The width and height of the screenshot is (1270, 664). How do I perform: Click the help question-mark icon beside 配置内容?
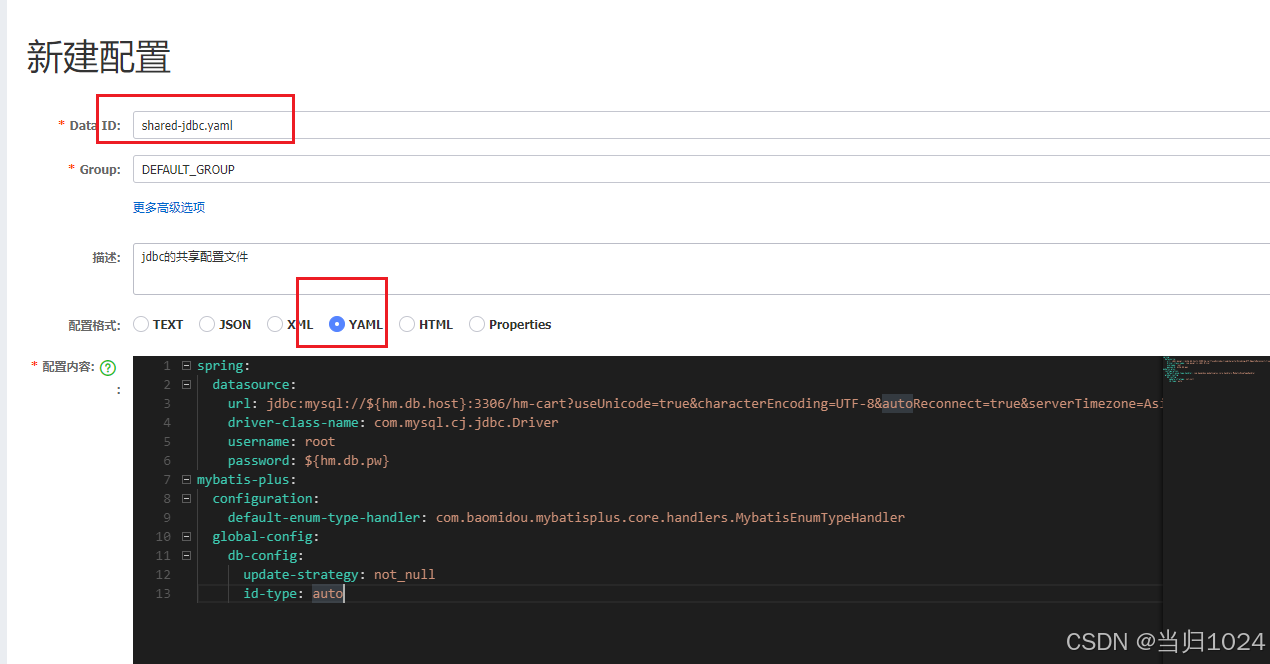108,368
